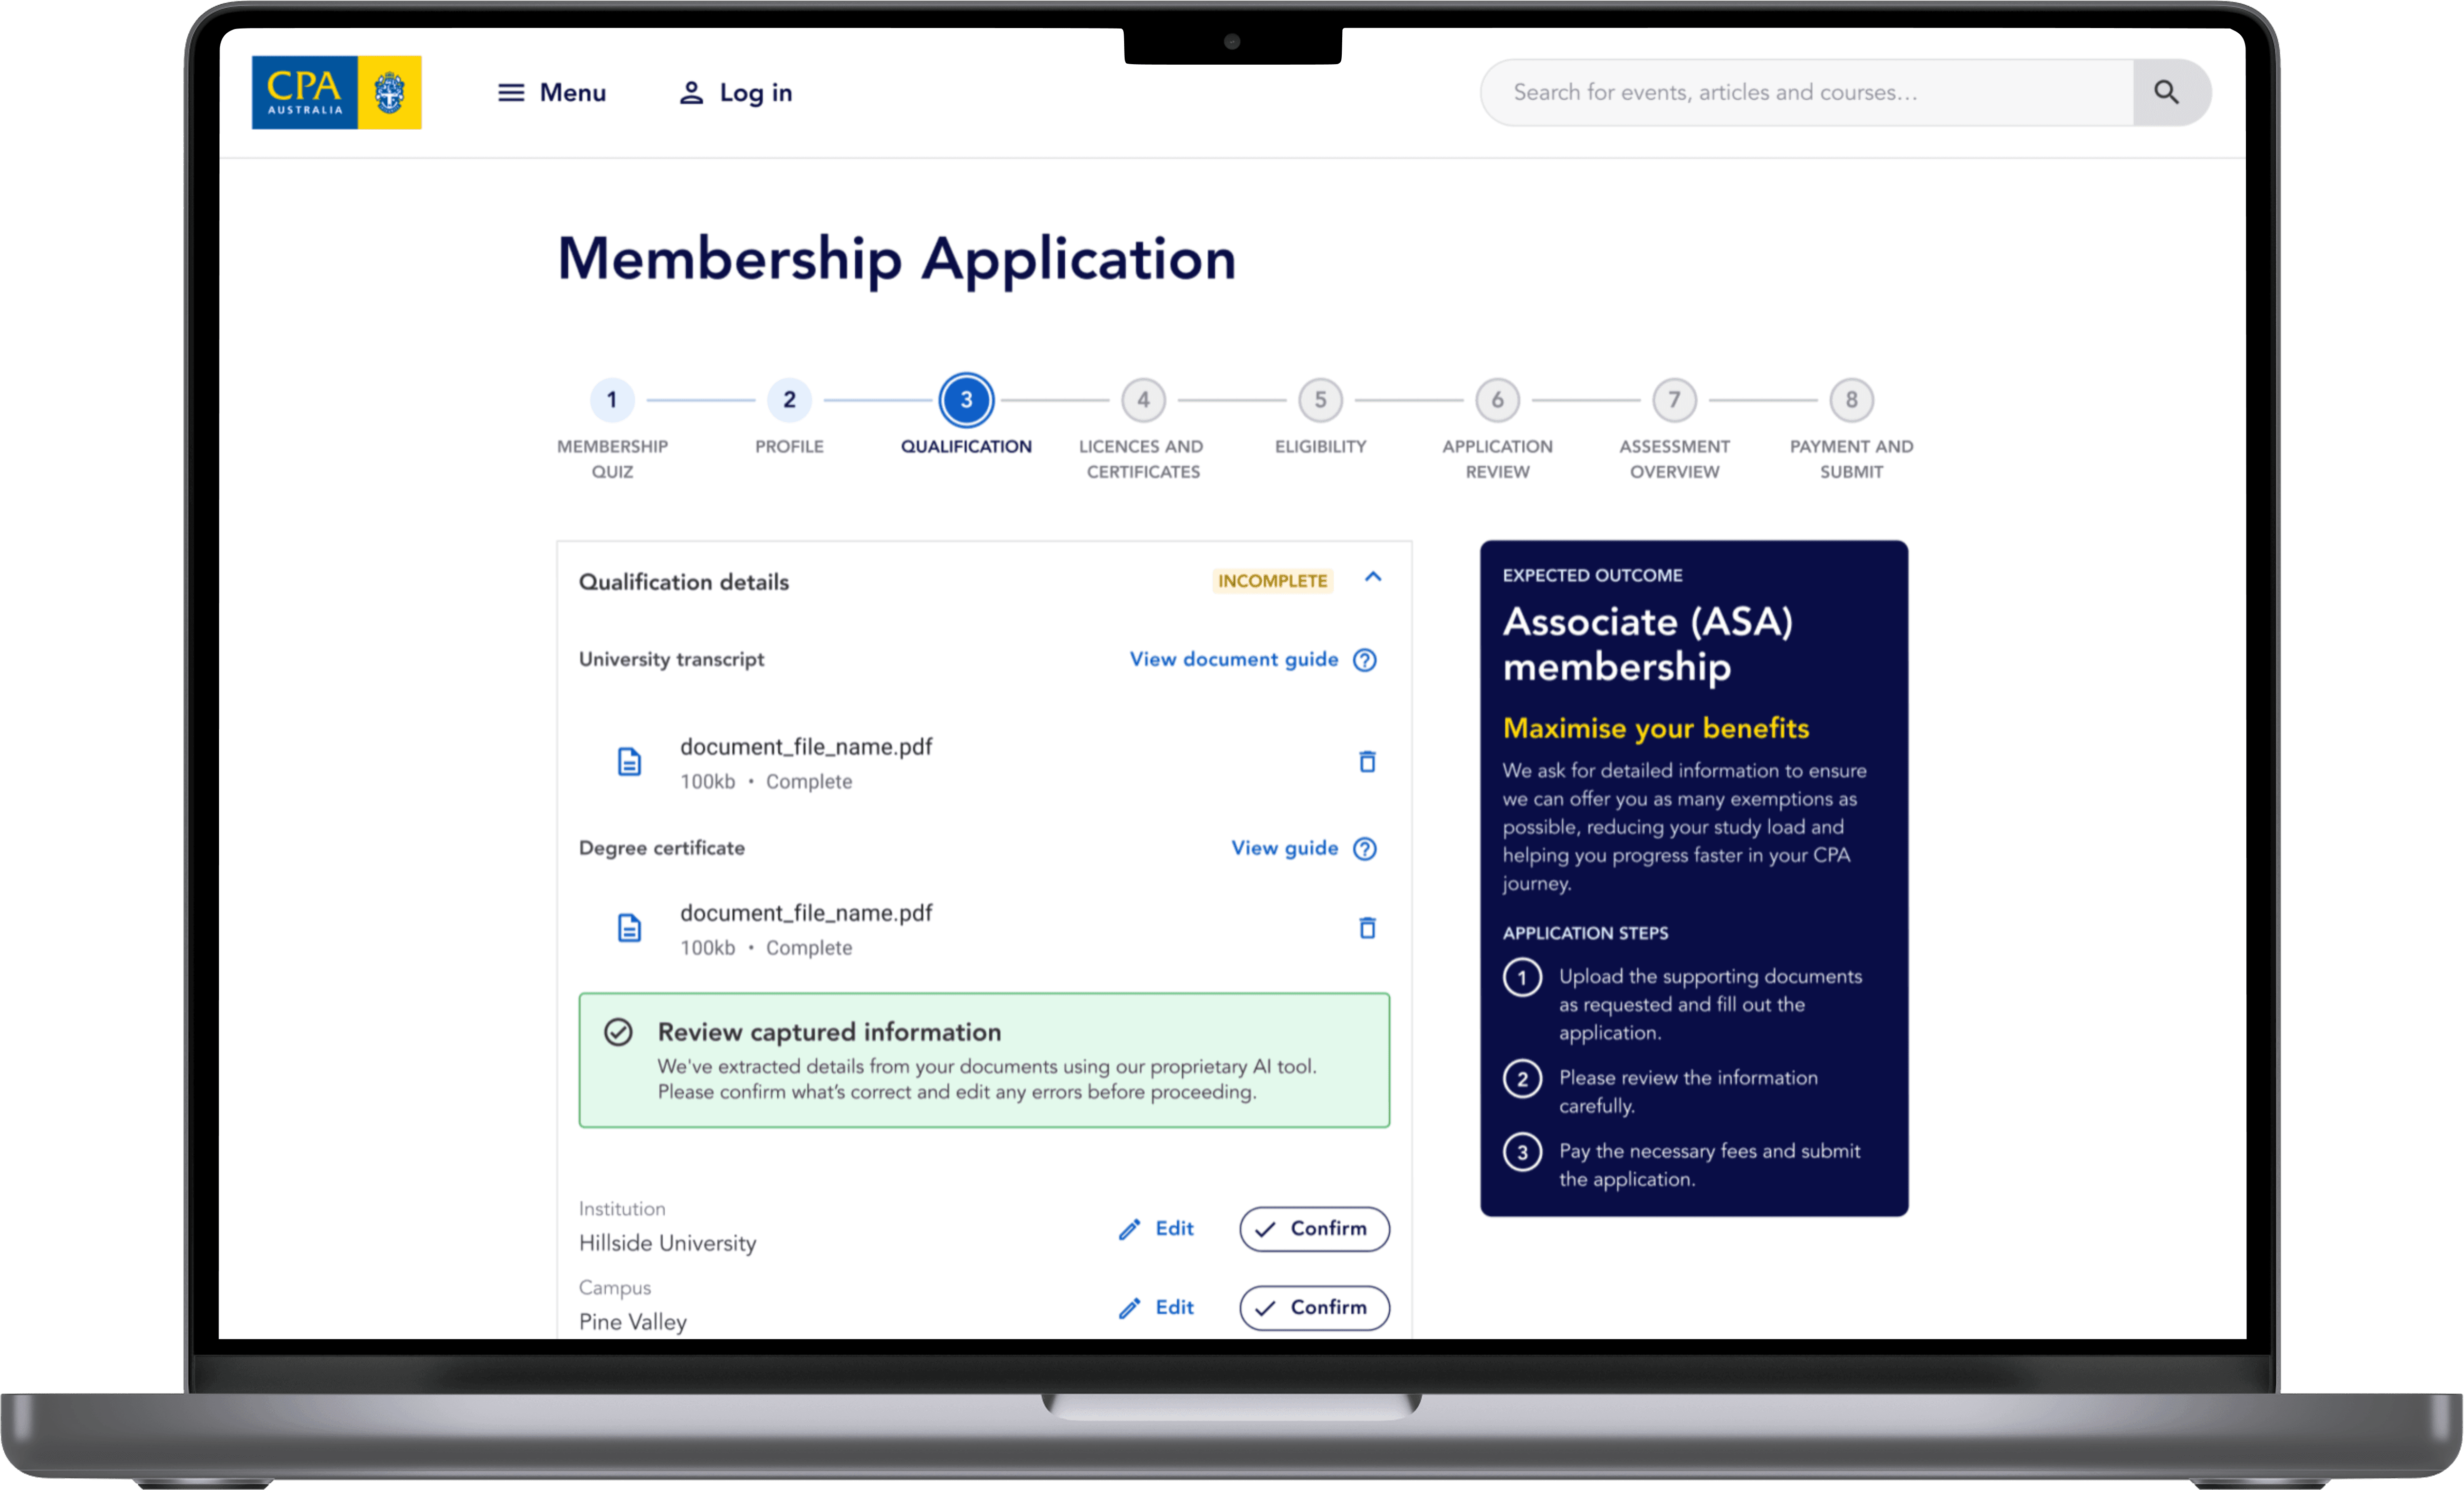2464x1490 pixels.
Task: Delete the Degree certificate uploaded file
Action: (x=1367, y=928)
